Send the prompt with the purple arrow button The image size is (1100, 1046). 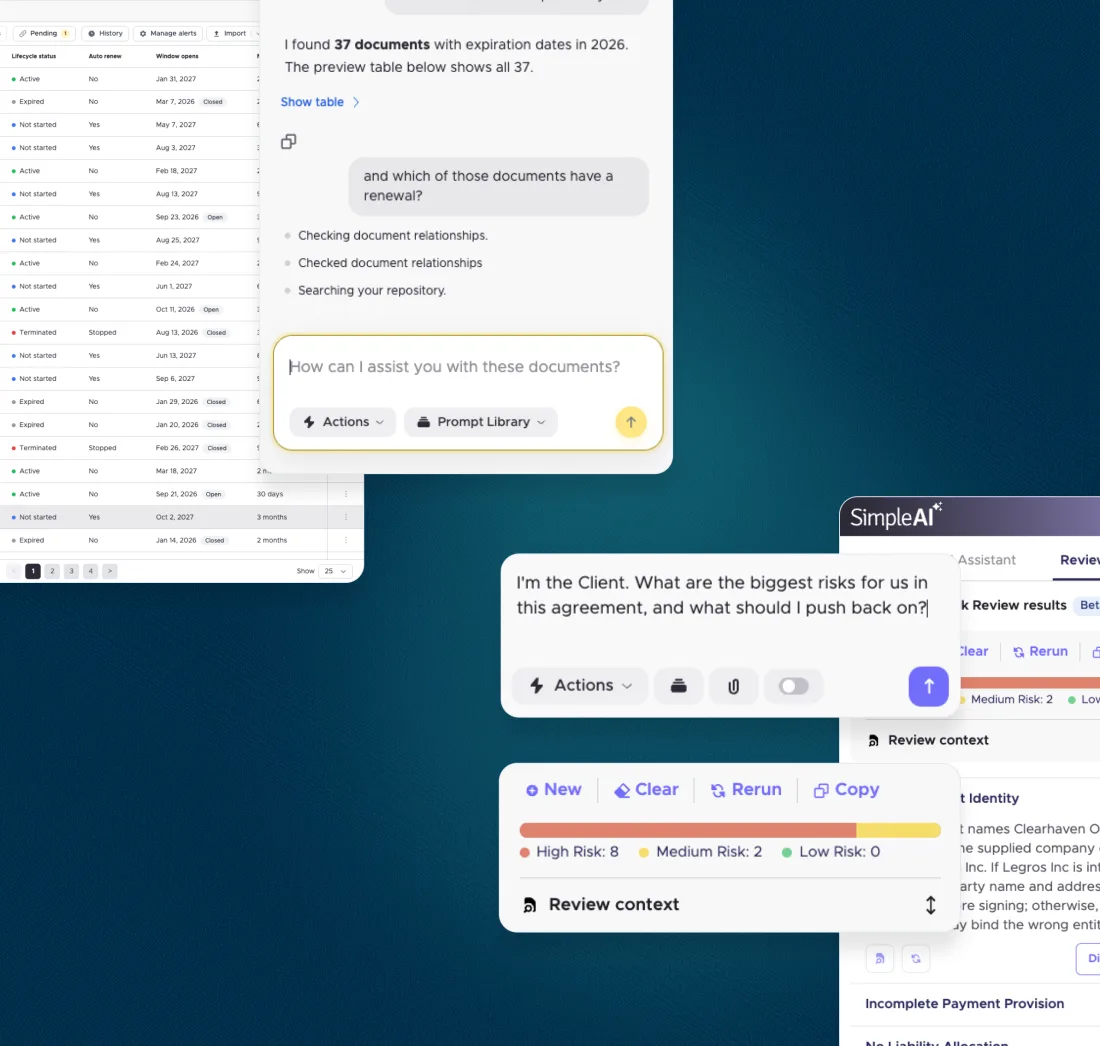(x=928, y=686)
